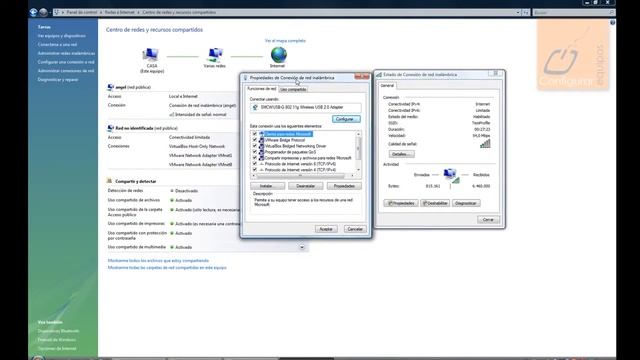Click Ver equipos y dispositivos in sidebar
This screenshot has height=360, width=640.
click(x=62, y=36)
